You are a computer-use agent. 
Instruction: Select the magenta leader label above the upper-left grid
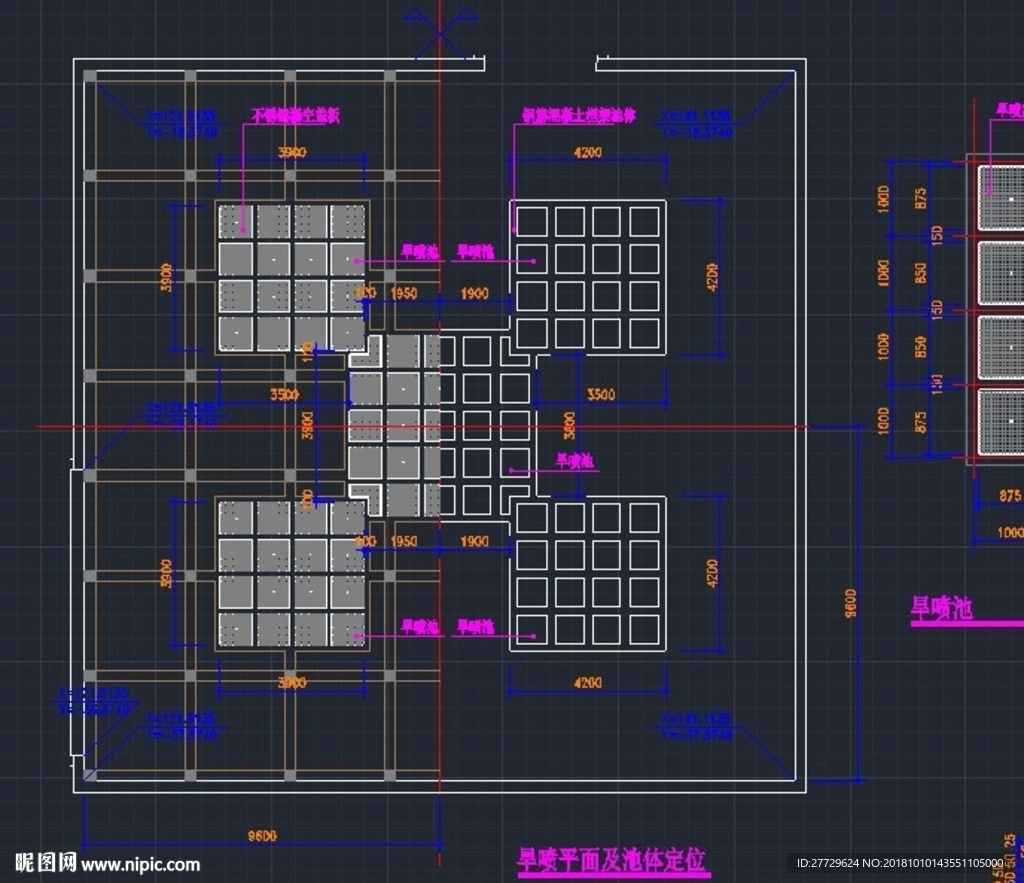pos(296,116)
